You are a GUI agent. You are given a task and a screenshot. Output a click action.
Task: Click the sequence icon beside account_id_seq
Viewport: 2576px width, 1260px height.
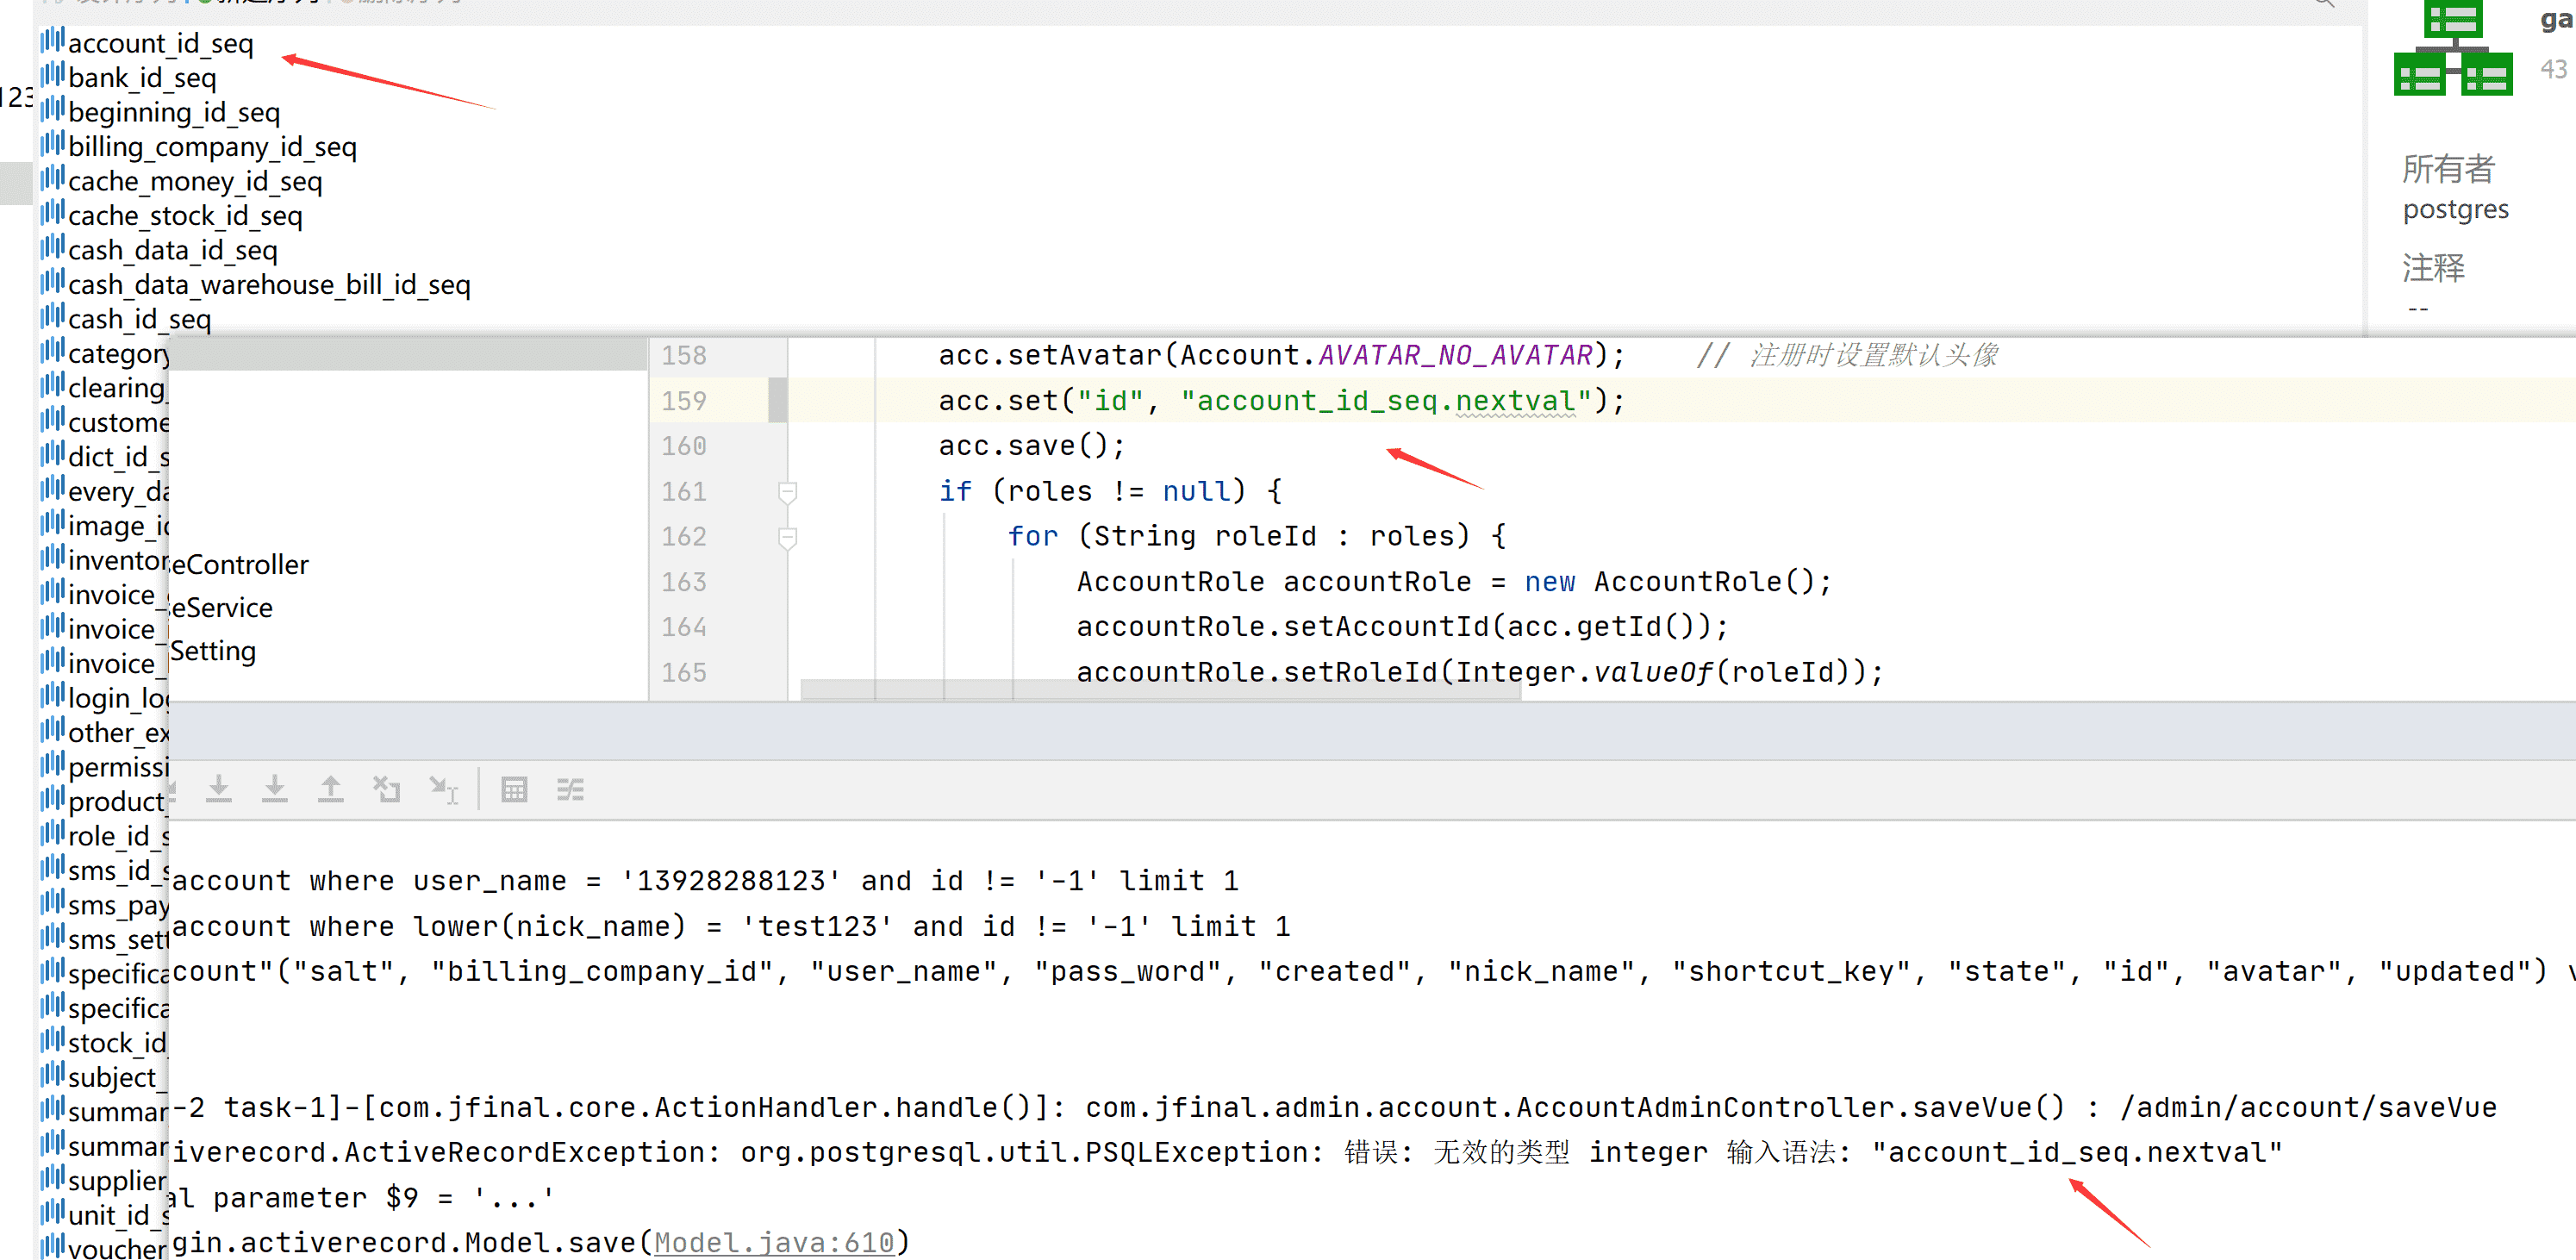click(52, 41)
